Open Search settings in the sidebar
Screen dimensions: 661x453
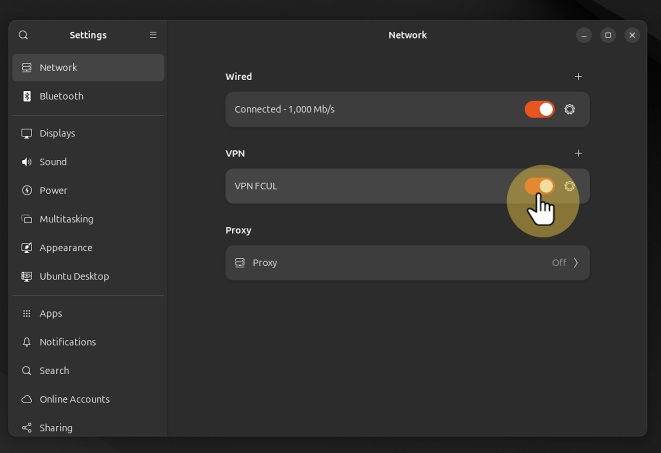(88, 371)
